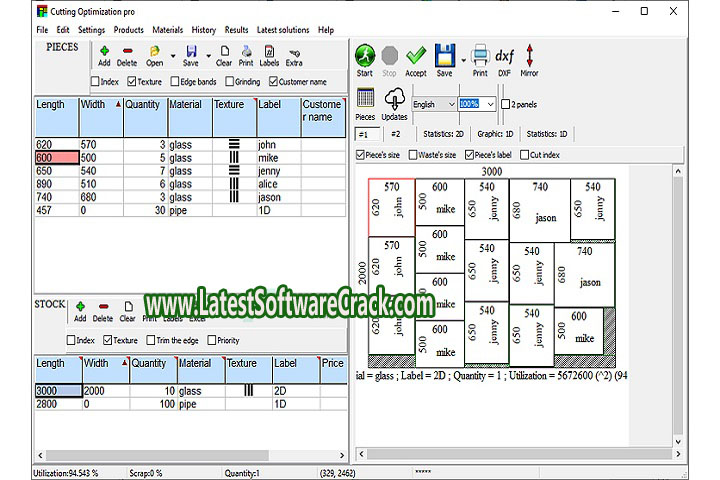Open the File menu
This screenshot has height=480, width=720.
(x=42, y=30)
